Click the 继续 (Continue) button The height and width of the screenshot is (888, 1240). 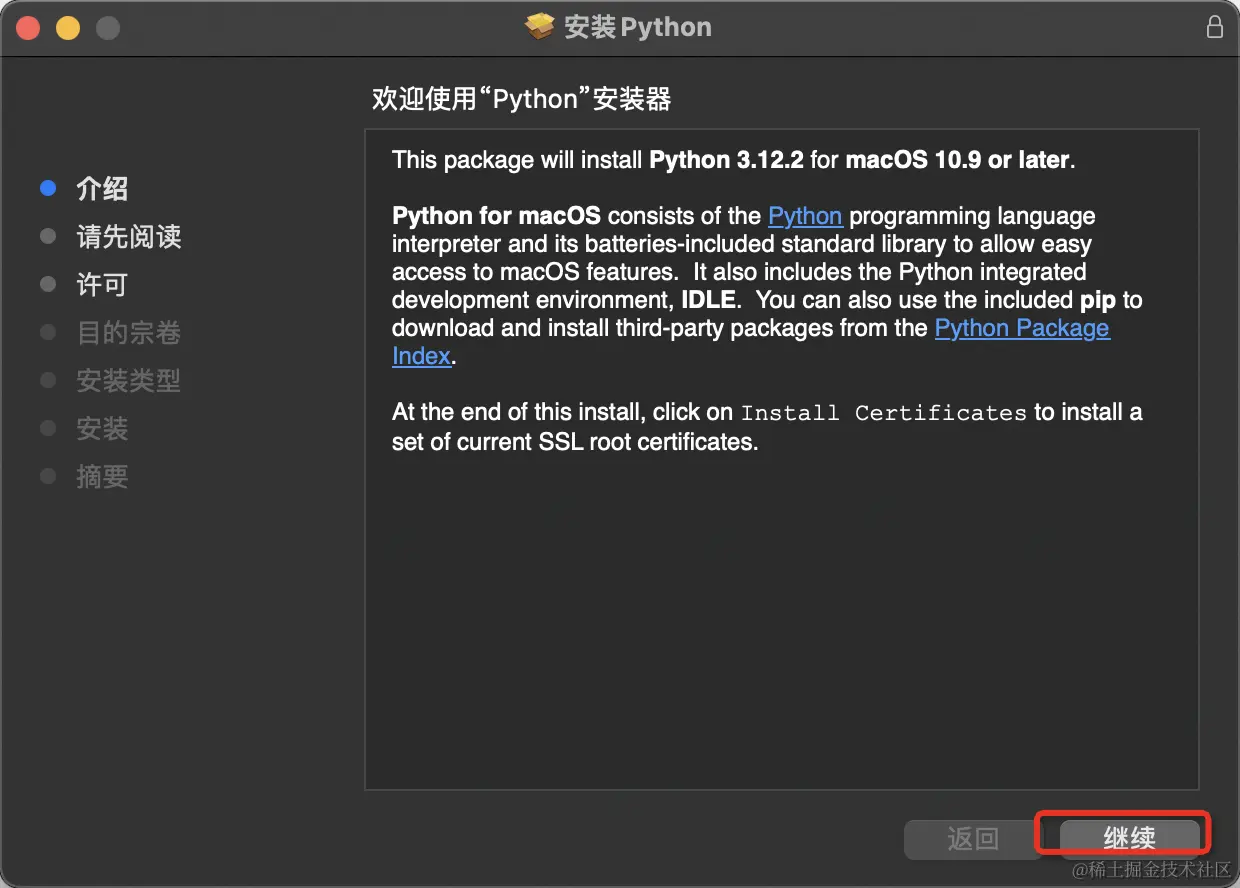1129,838
